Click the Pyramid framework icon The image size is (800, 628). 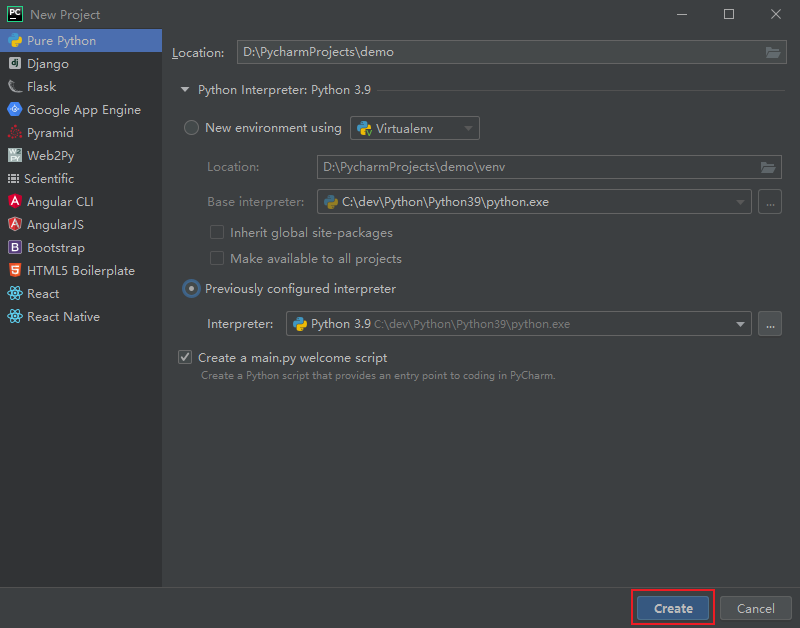[x=15, y=132]
